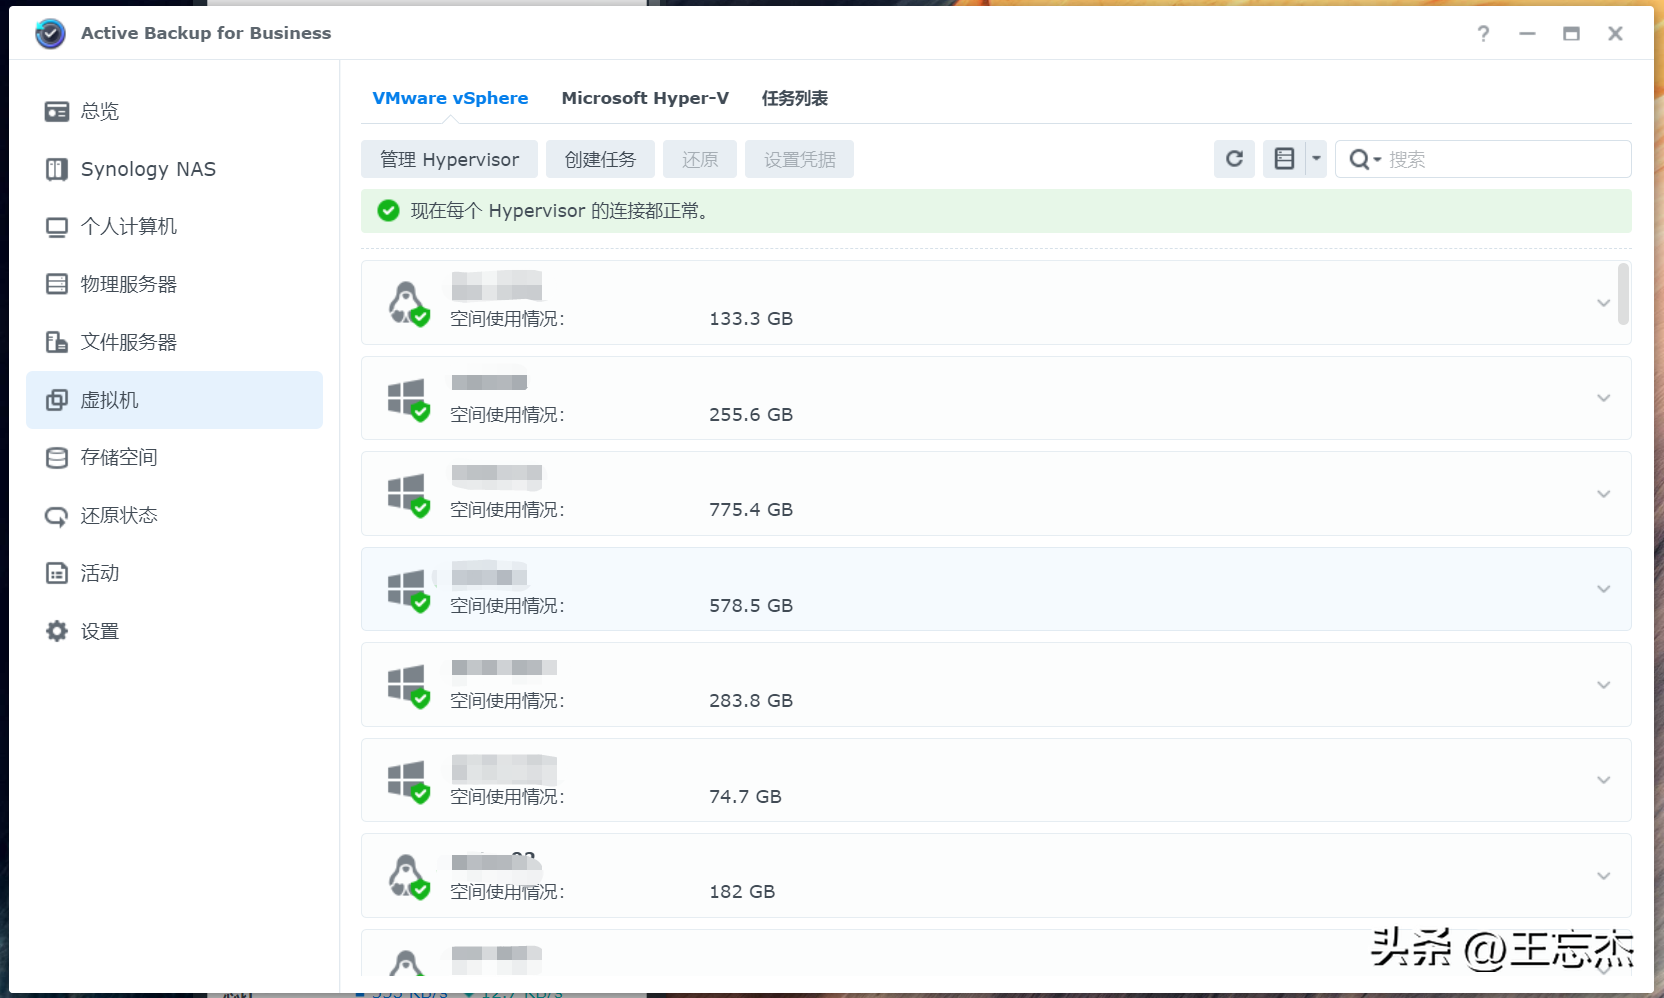Screen dimensions: 1664x998
Task: Select the 个人计算机 monitor icon
Action: point(57,227)
